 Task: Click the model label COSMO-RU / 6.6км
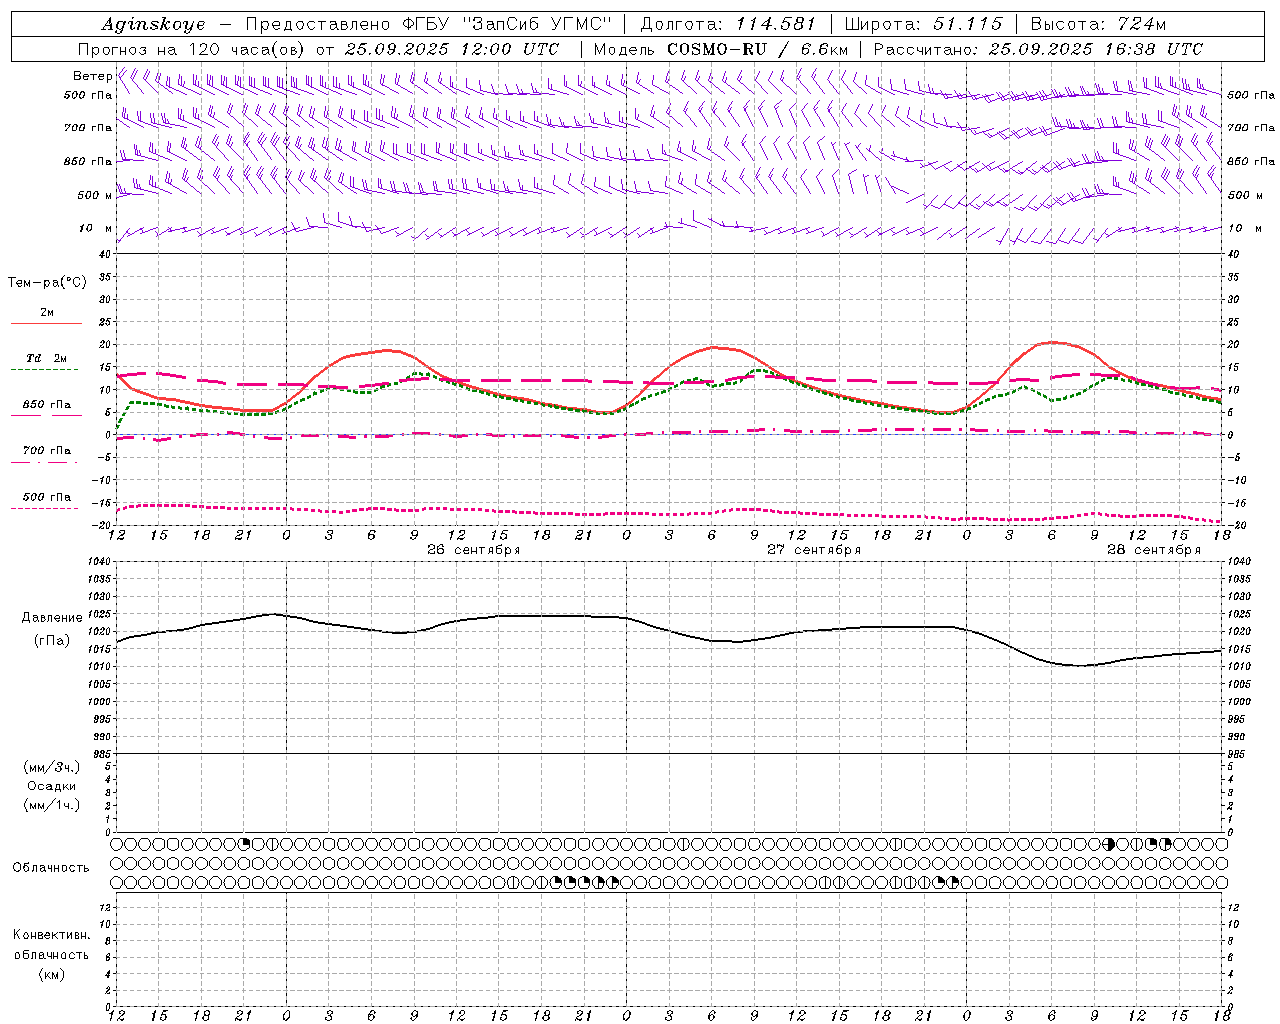[758, 49]
